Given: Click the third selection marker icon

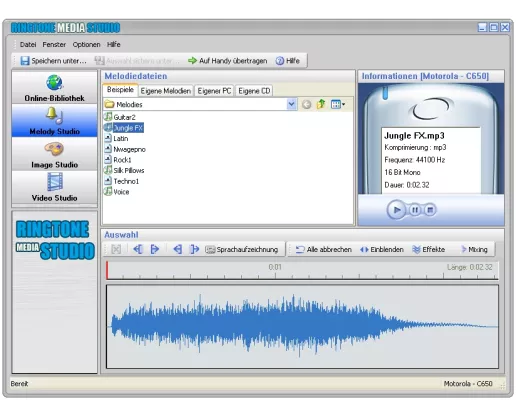Looking at the screenshot, I should [x=178, y=249].
